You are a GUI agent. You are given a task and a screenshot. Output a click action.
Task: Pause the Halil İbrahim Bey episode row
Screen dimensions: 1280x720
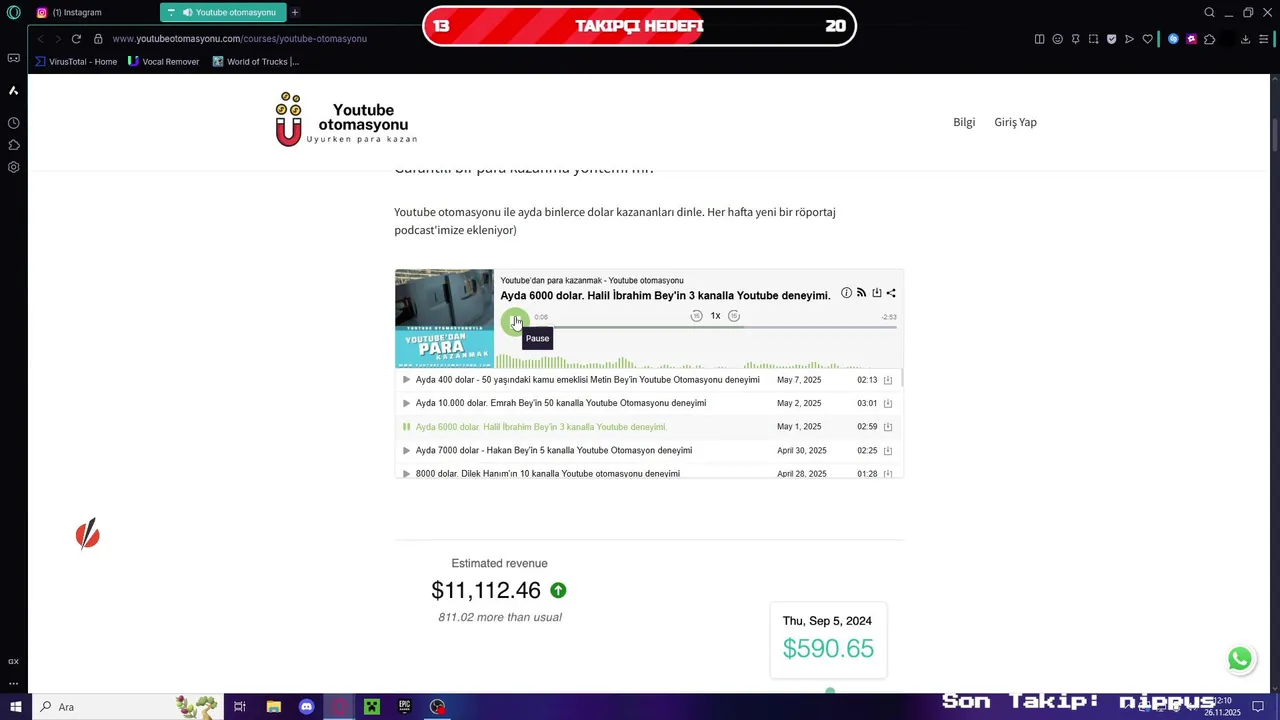pyautogui.click(x=406, y=427)
